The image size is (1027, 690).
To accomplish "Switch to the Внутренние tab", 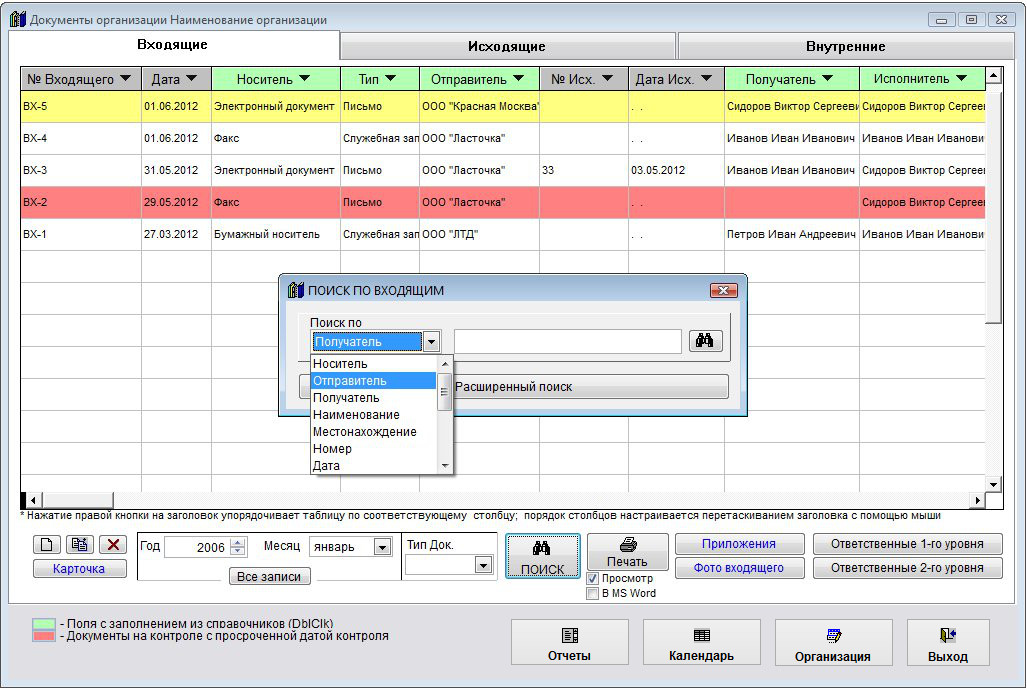I will (x=845, y=47).
